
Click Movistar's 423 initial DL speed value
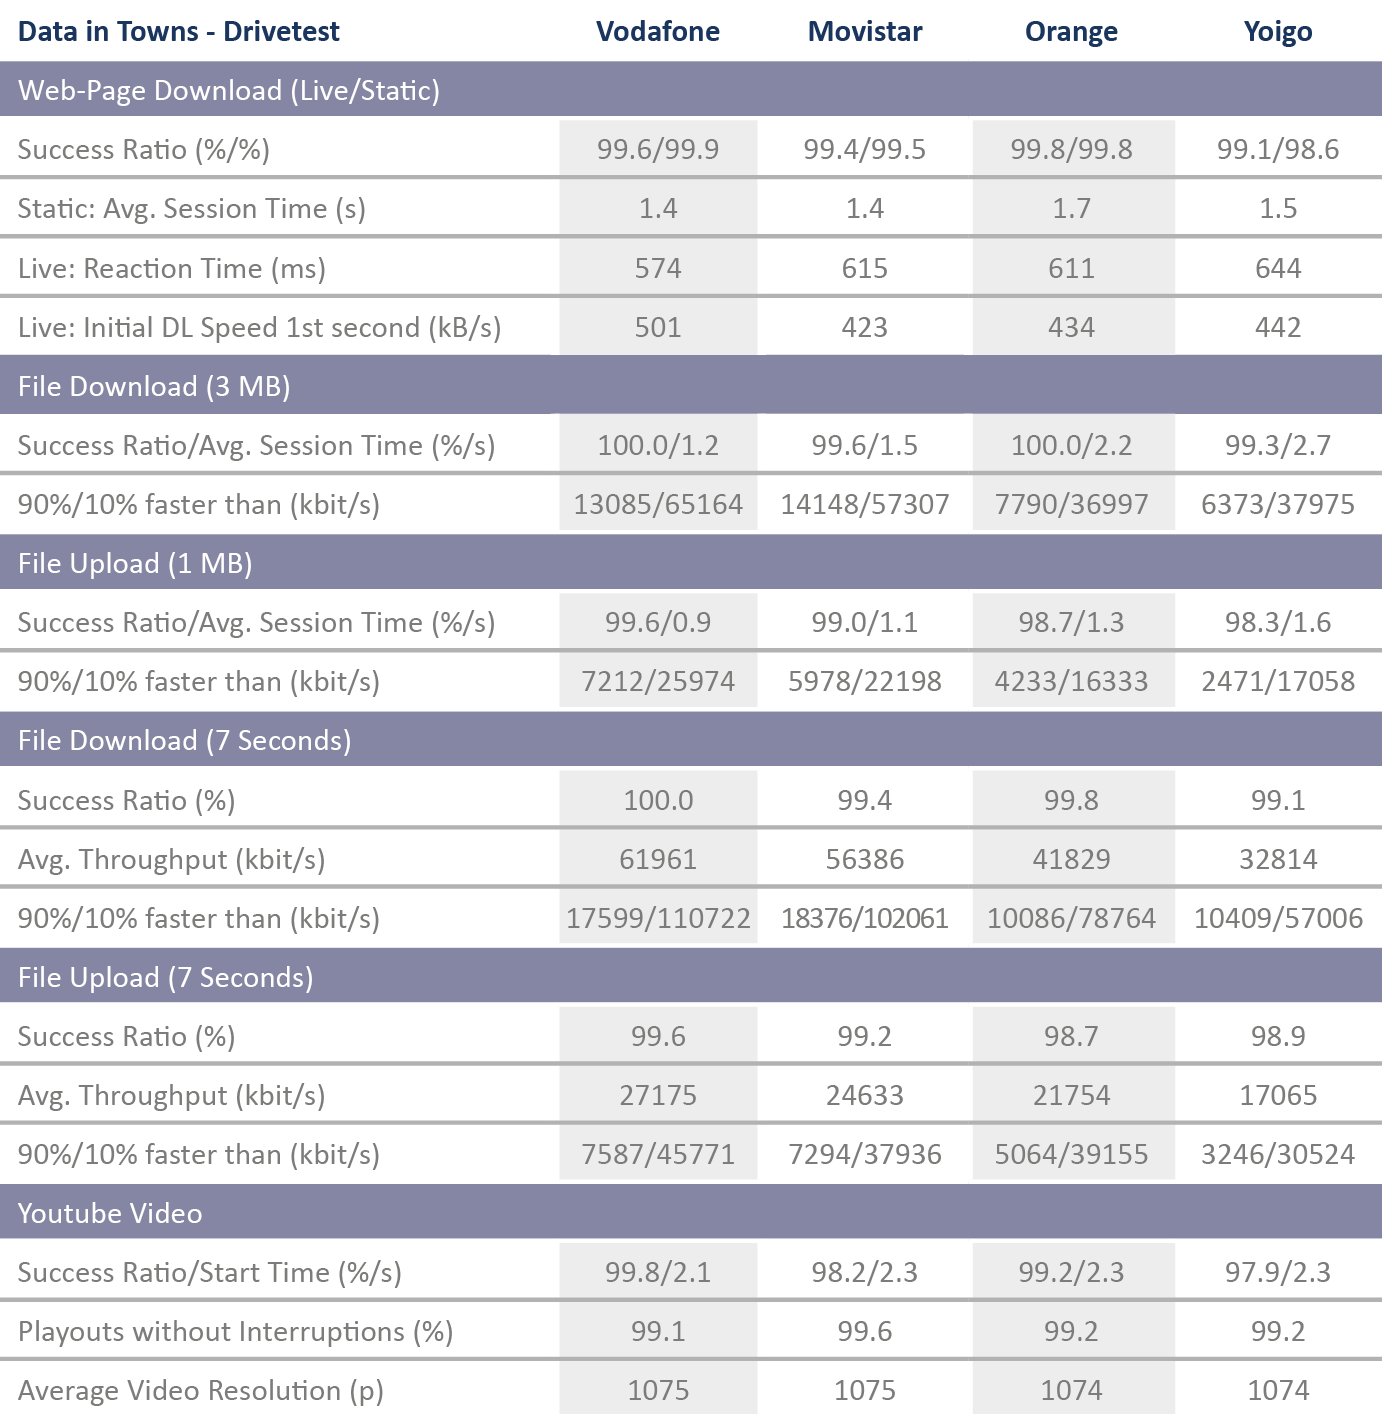click(x=865, y=327)
